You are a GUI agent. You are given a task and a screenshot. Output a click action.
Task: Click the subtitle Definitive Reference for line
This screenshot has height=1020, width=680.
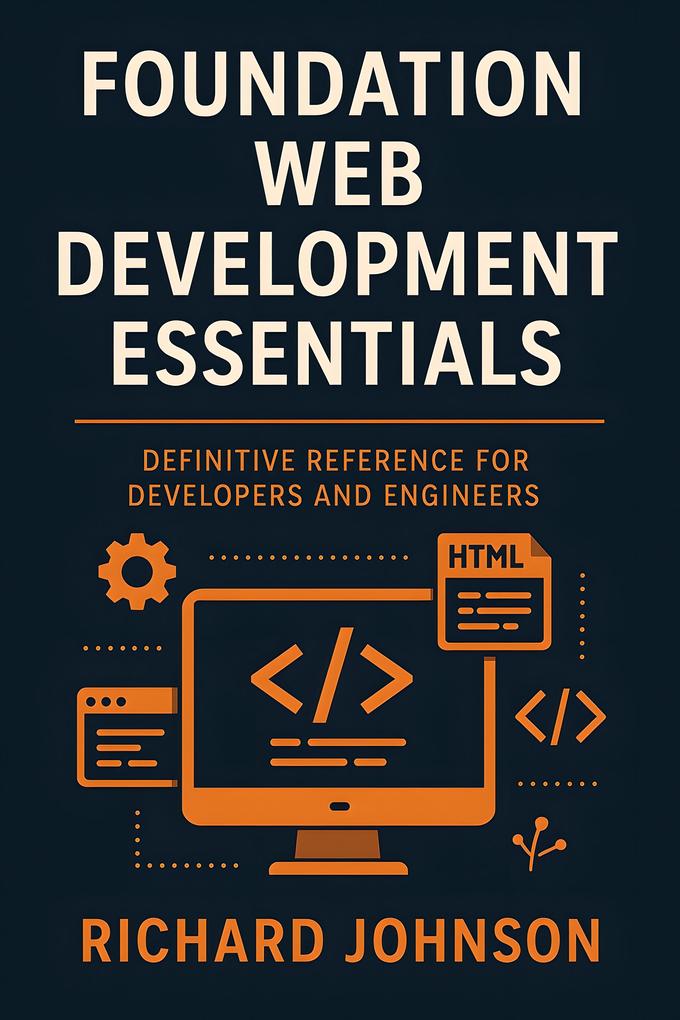coord(336,461)
